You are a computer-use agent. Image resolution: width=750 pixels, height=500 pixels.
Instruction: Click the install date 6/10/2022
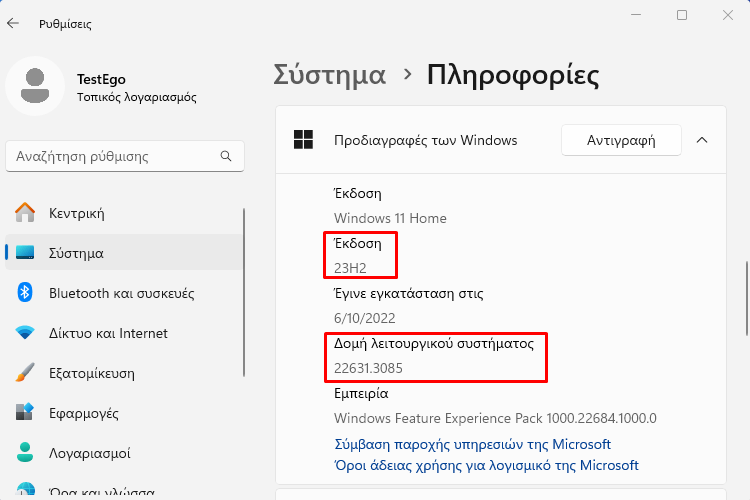click(x=364, y=318)
